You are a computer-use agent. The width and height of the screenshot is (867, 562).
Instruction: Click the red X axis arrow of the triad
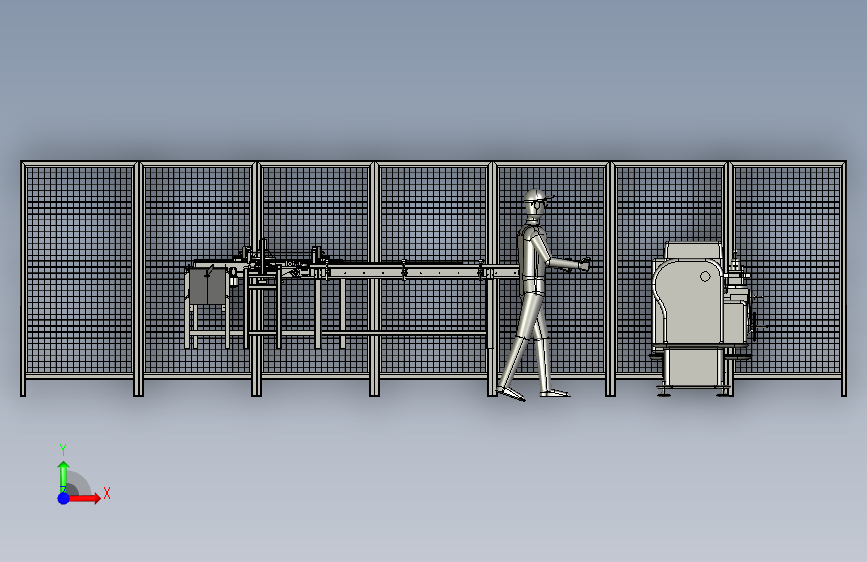pos(84,498)
